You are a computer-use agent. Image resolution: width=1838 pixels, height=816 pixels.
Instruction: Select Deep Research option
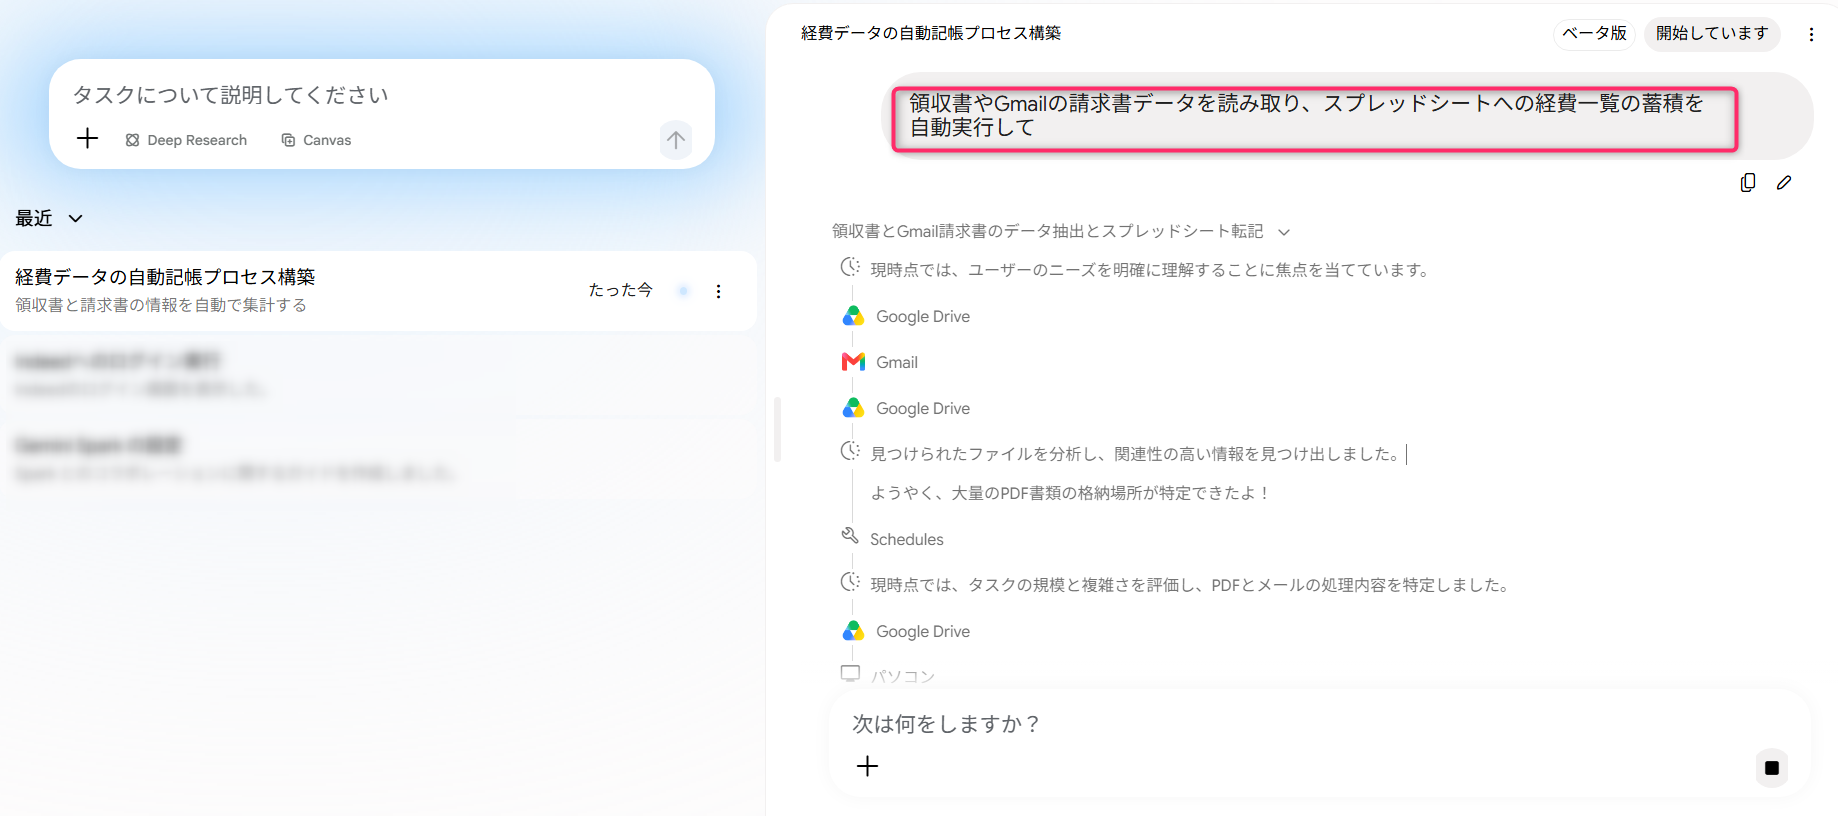[186, 140]
